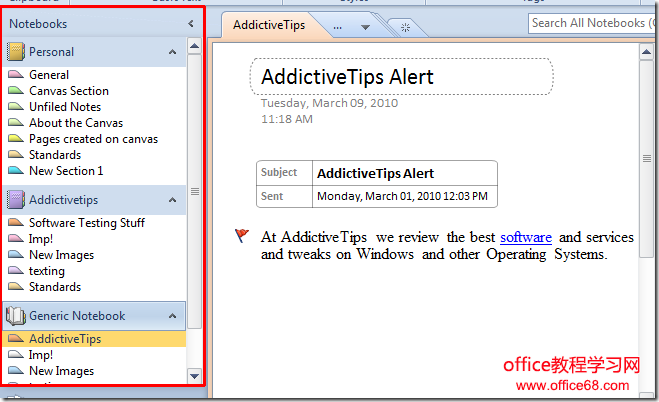The width and height of the screenshot is (659, 402).
Task: Click the cyan New Section 1 tab icon
Action: click(x=16, y=171)
